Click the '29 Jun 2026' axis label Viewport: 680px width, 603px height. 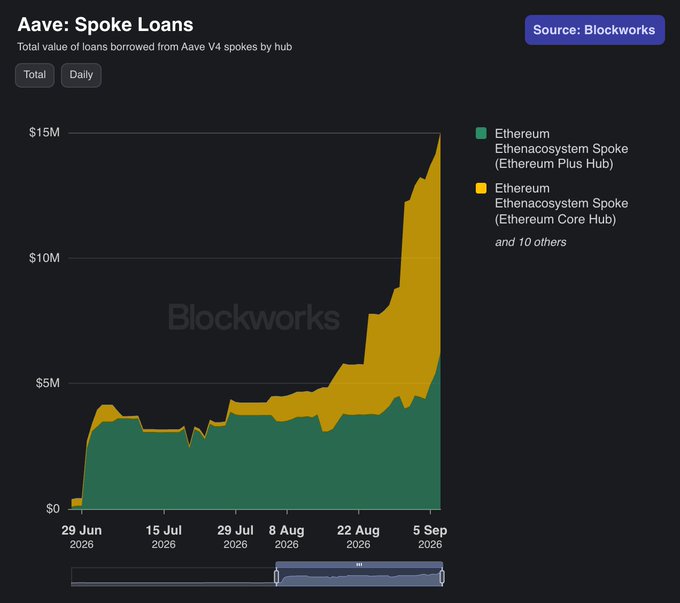coord(82,537)
